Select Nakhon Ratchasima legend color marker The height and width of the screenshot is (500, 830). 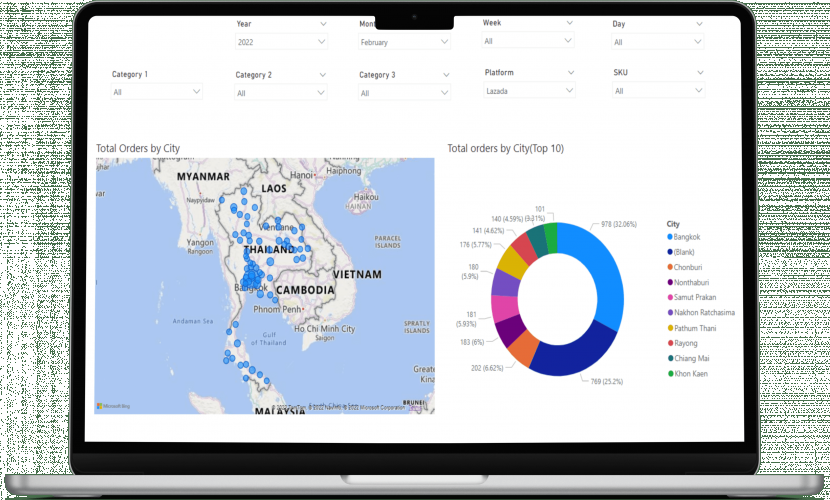click(670, 313)
